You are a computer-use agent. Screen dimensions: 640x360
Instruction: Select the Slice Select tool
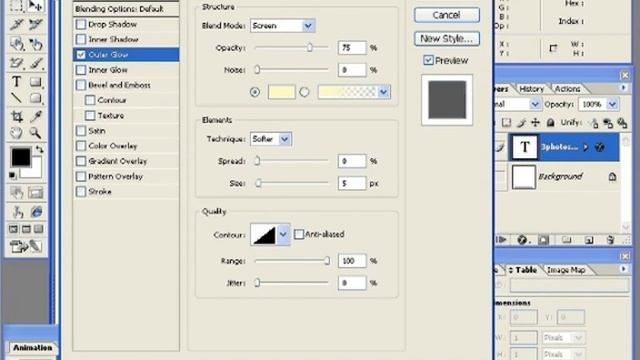pos(36,24)
